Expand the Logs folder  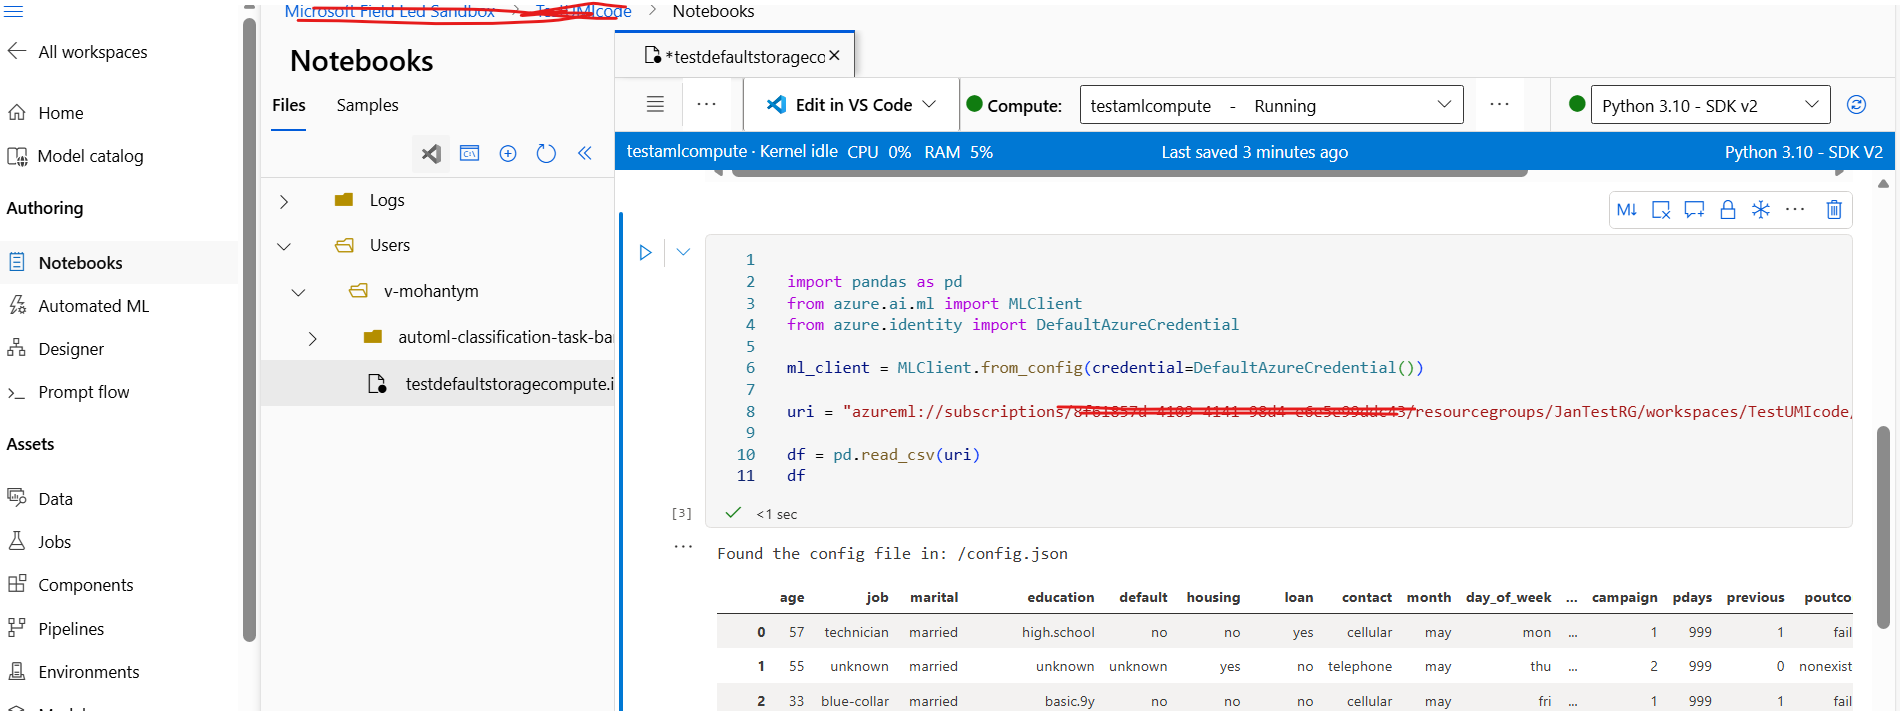[284, 201]
